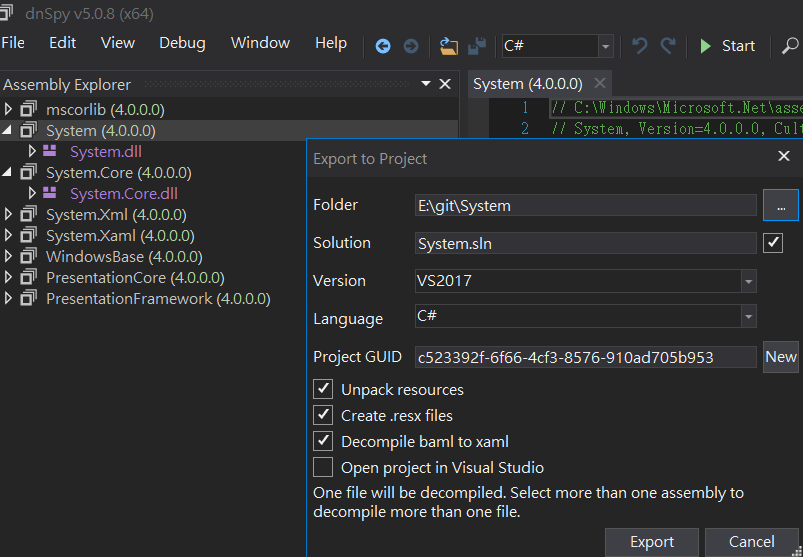The width and height of the screenshot is (803, 557).
Task: Enable Open project in Visual Studio
Action: [323, 467]
